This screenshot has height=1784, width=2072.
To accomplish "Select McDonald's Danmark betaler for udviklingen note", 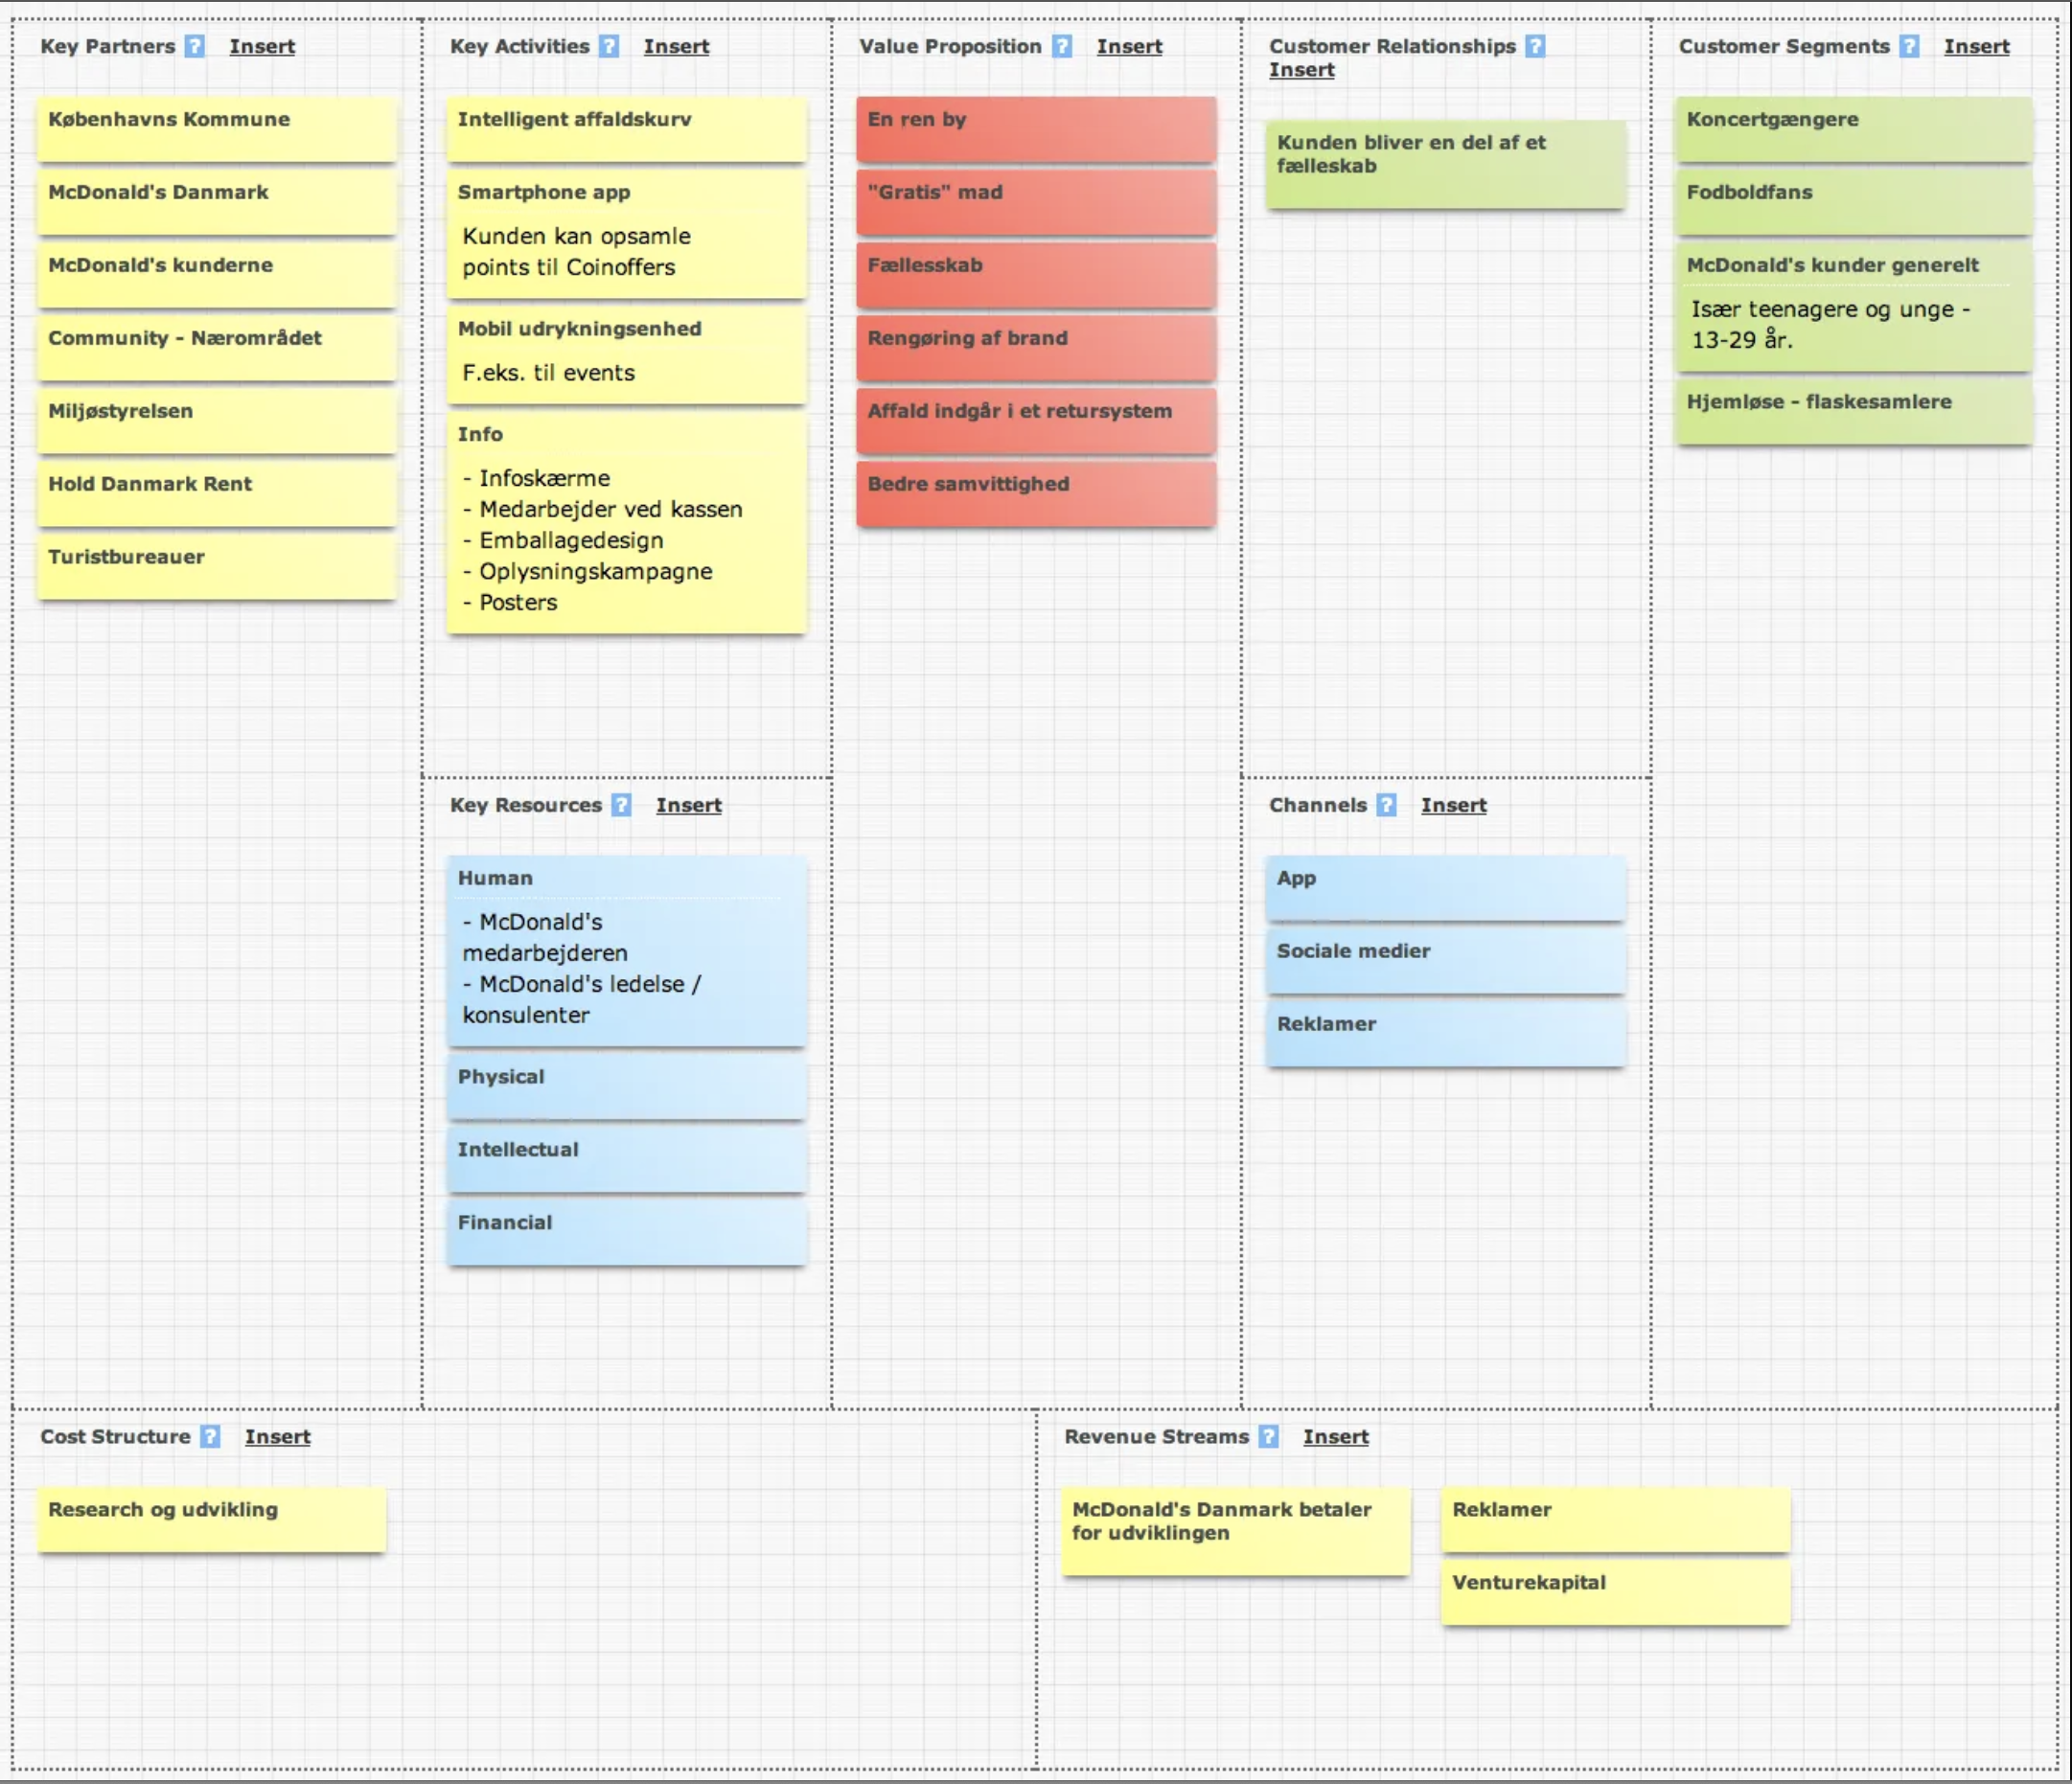I will pyautogui.click(x=1236, y=1531).
